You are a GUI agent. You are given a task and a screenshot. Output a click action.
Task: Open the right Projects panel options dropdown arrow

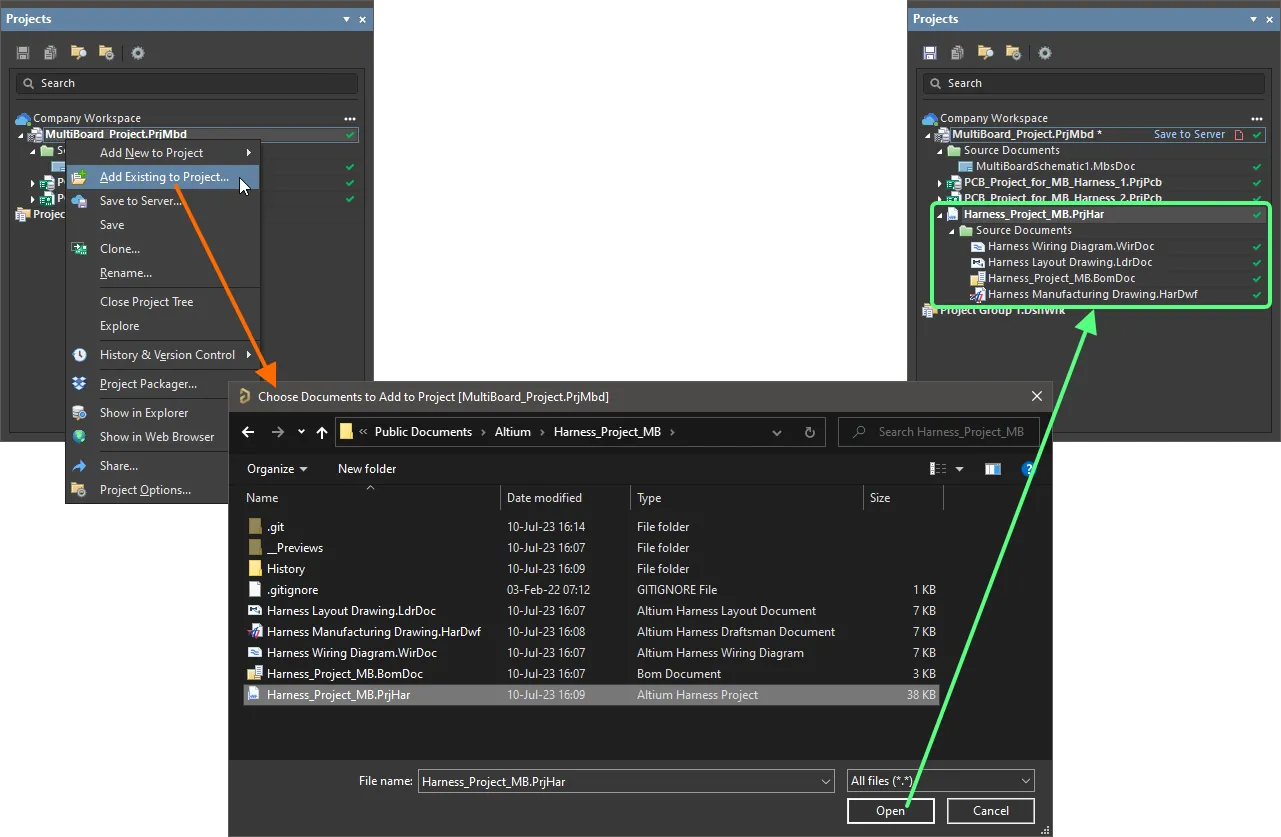coord(1254,19)
